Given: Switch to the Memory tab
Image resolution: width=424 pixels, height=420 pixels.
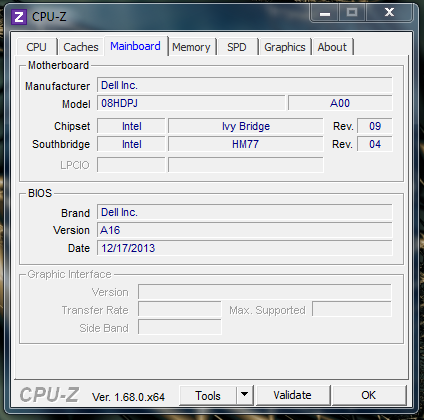Looking at the screenshot, I should (x=191, y=47).
